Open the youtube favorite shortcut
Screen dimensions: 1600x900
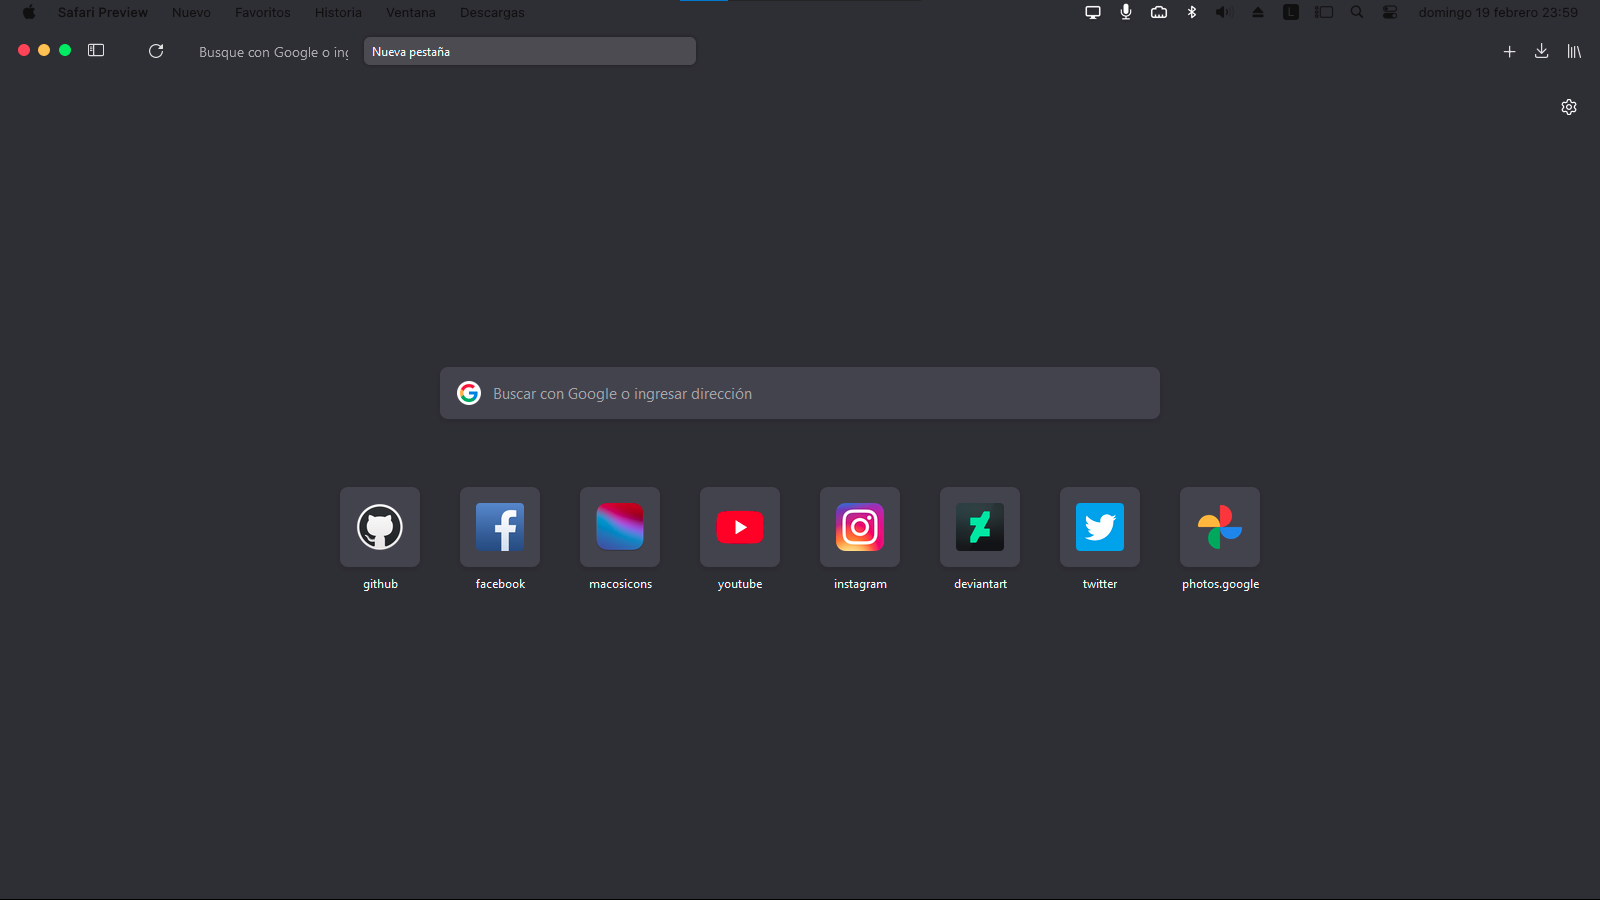pos(739,527)
